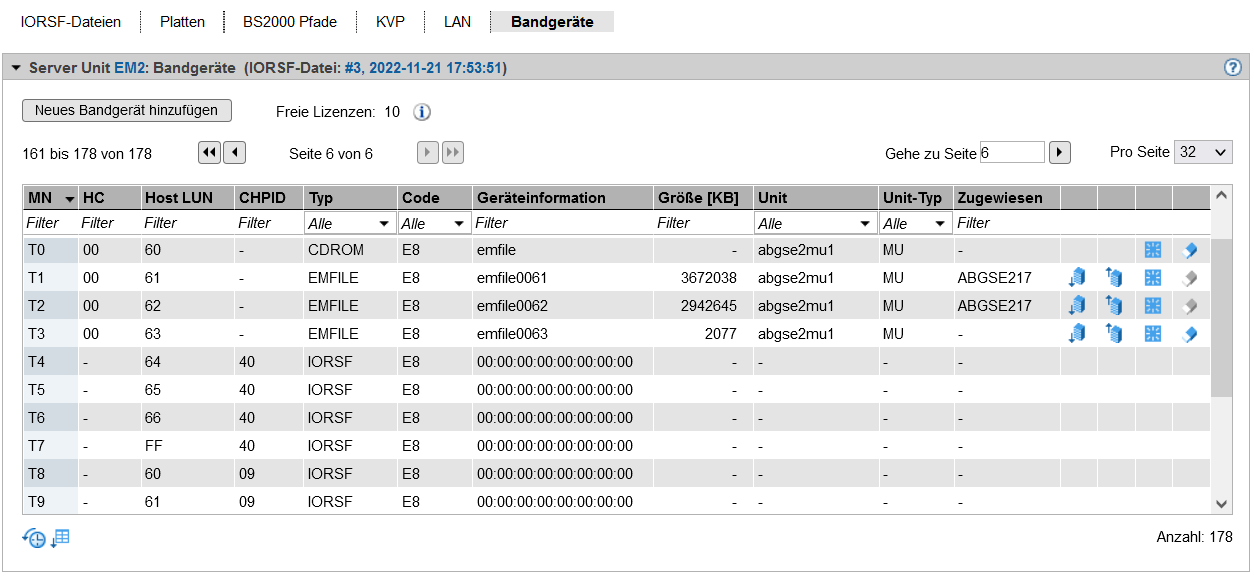This screenshot has height=576, width=1254.
Task: Click the blue eraser icon in row T3
Action: (1190, 334)
